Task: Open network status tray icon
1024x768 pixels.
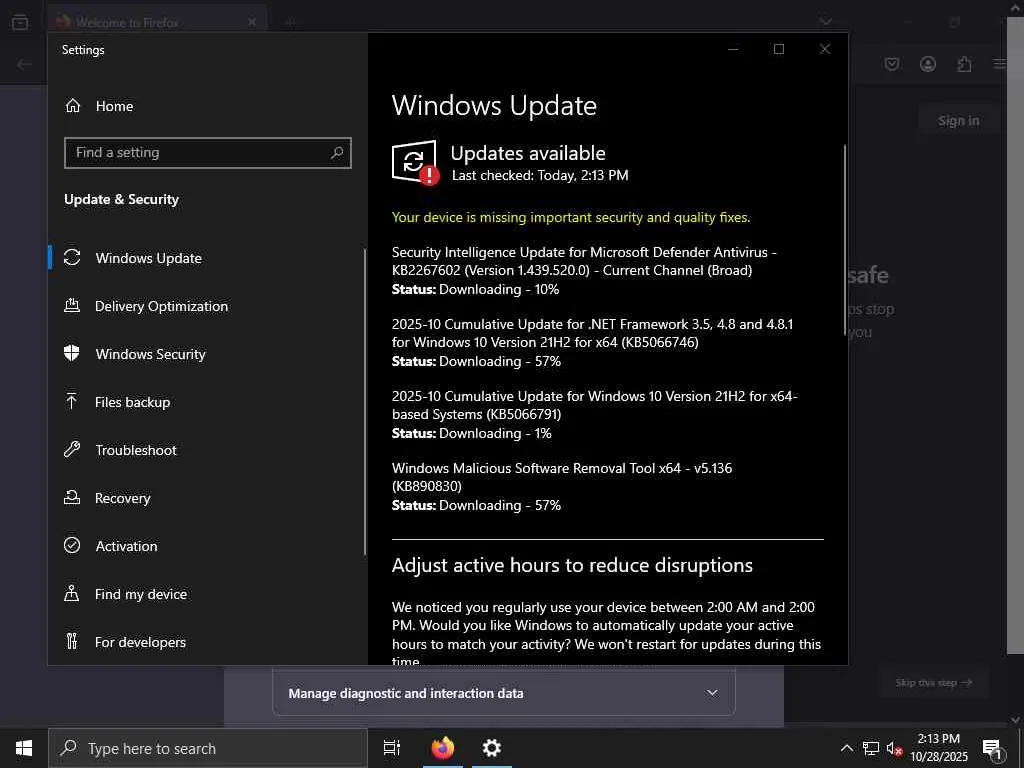Action: click(x=871, y=748)
